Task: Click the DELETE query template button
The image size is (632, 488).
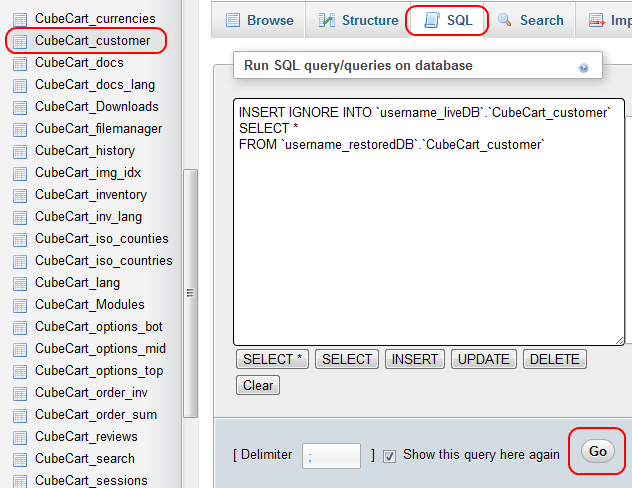Action: [555, 359]
